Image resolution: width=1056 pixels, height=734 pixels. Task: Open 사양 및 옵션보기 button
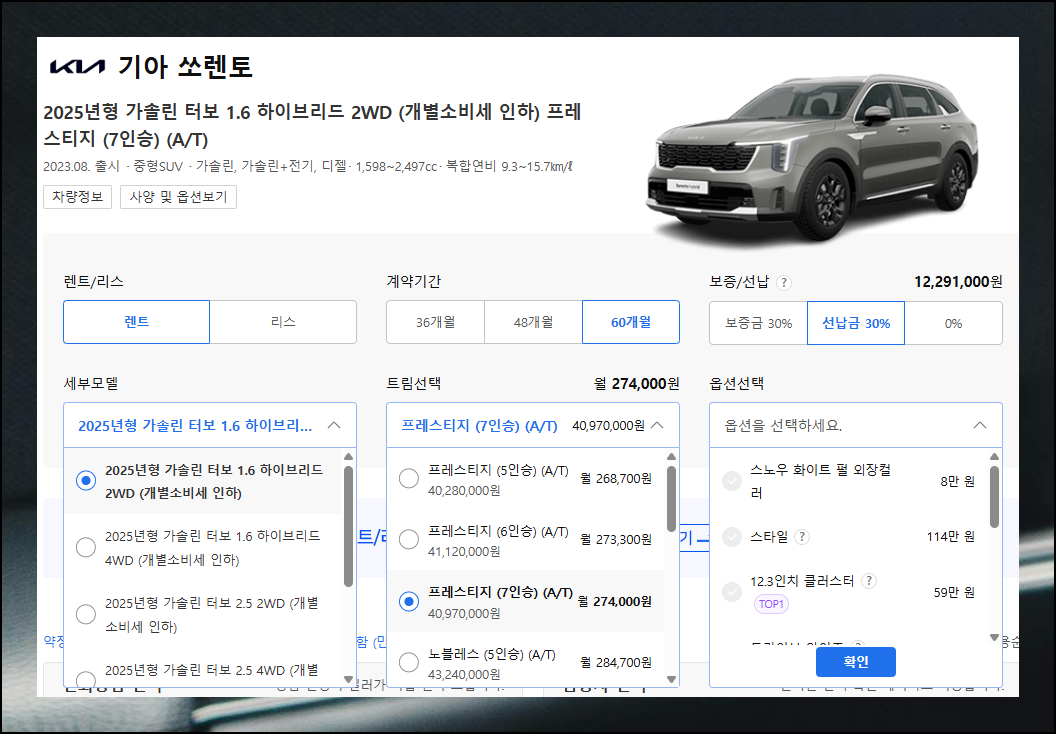(178, 197)
